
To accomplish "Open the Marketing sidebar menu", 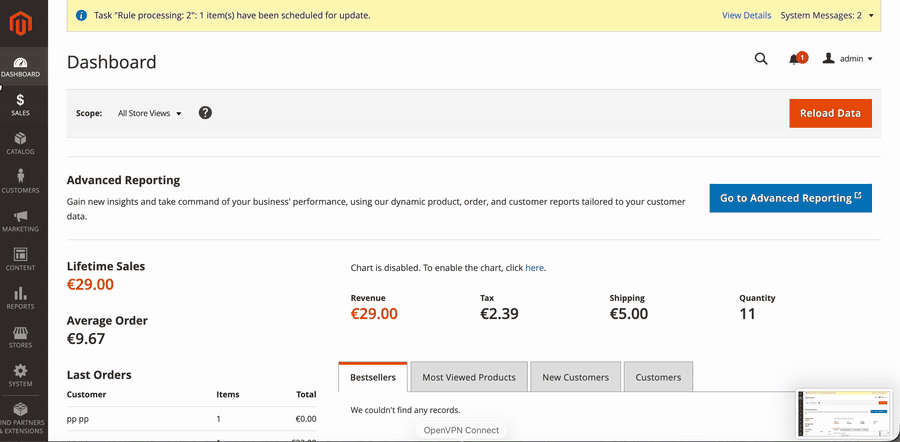I will [x=21, y=222].
